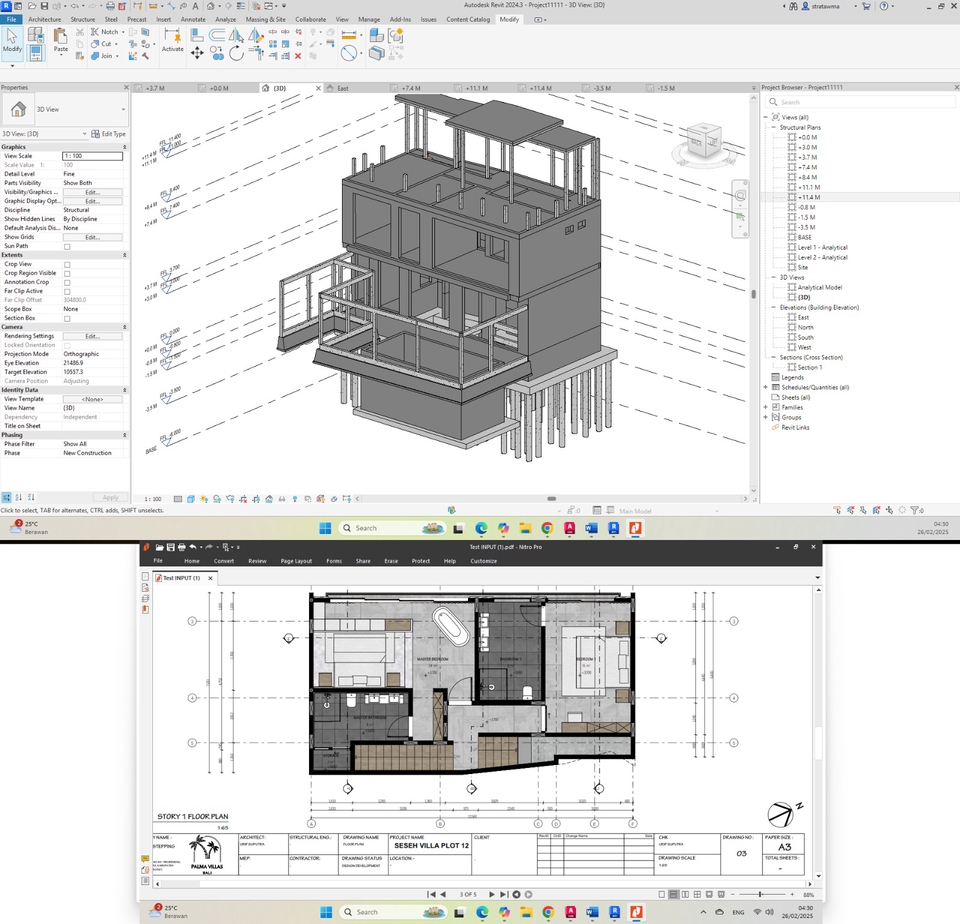Enable the Crop View checkbox
Image resolution: width=960 pixels, height=924 pixels.
pos(66,264)
